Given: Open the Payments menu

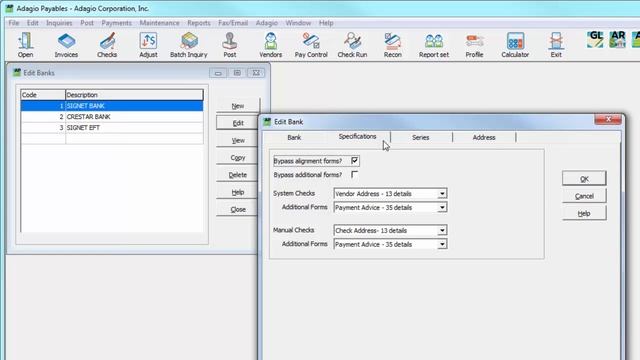Looking at the screenshot, I should [x=117, y=23].
